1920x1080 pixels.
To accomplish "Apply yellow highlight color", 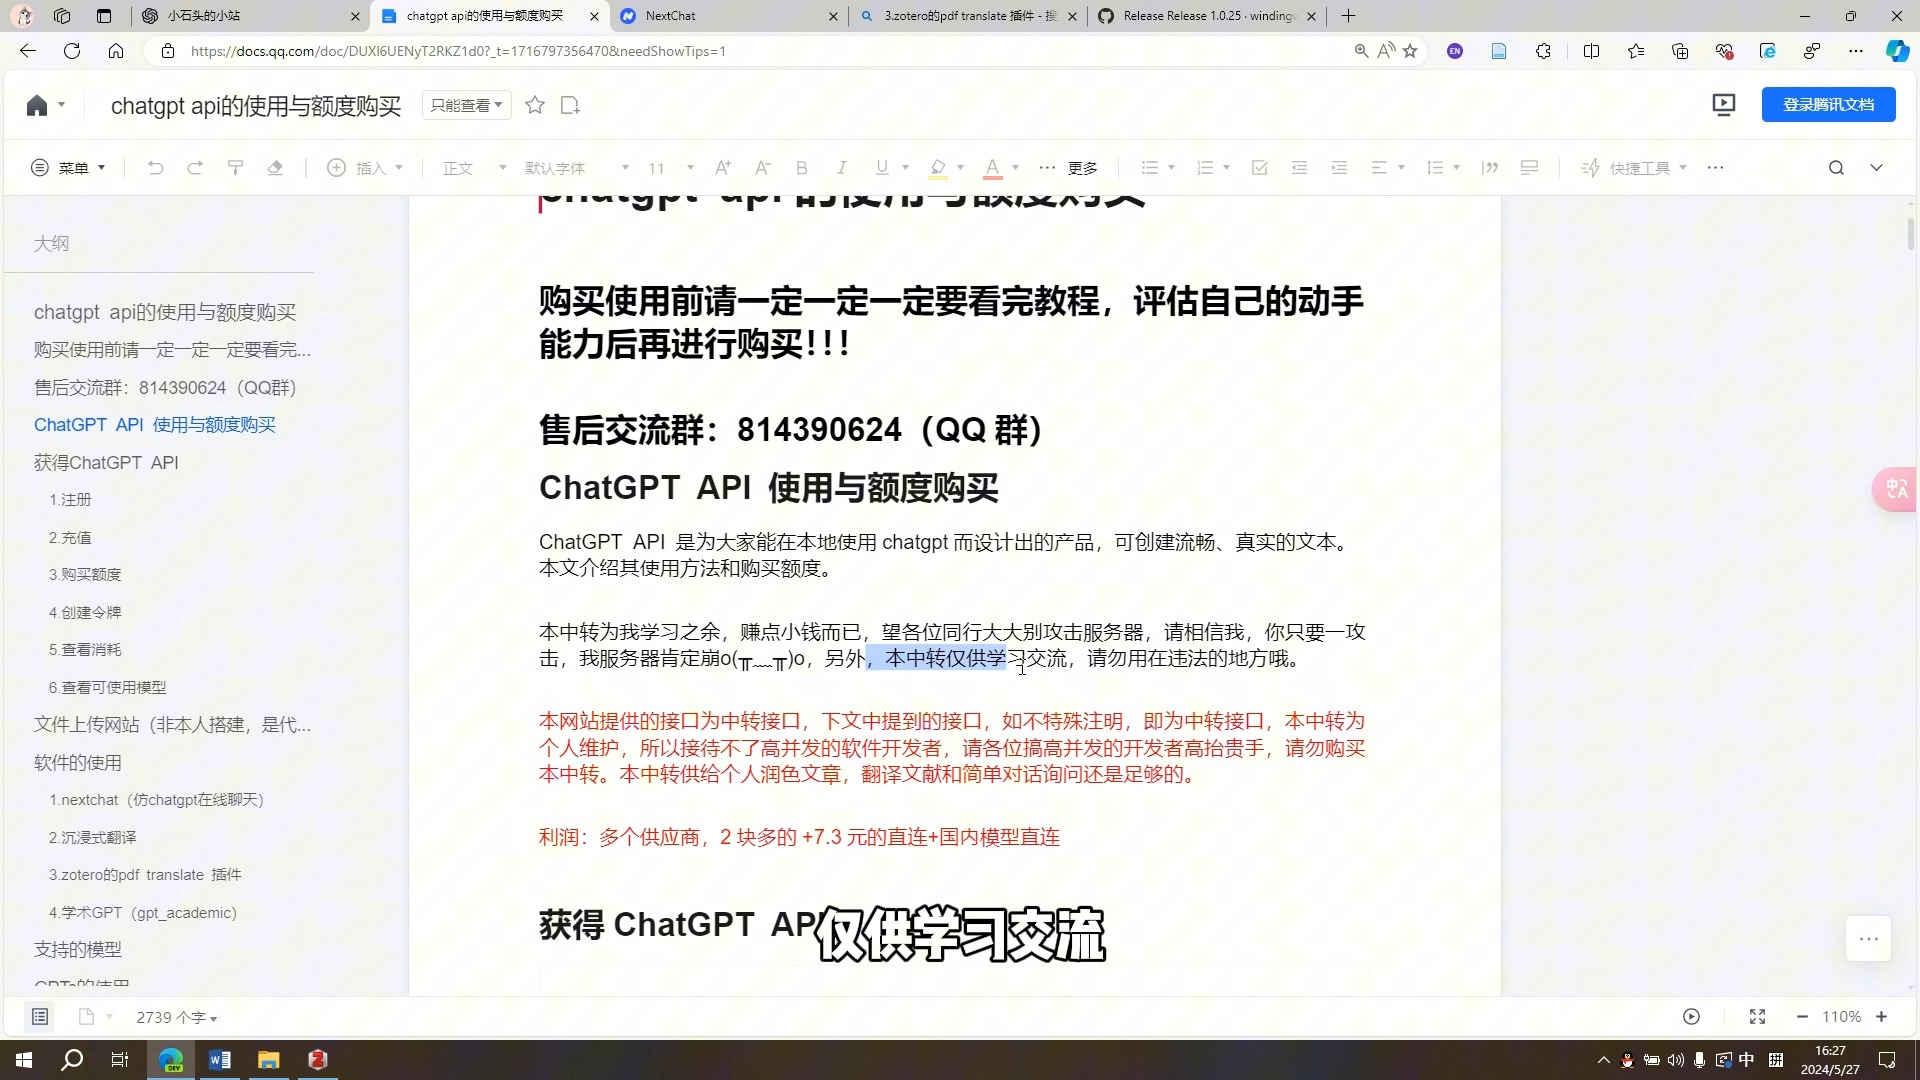I will coord(937,168).
